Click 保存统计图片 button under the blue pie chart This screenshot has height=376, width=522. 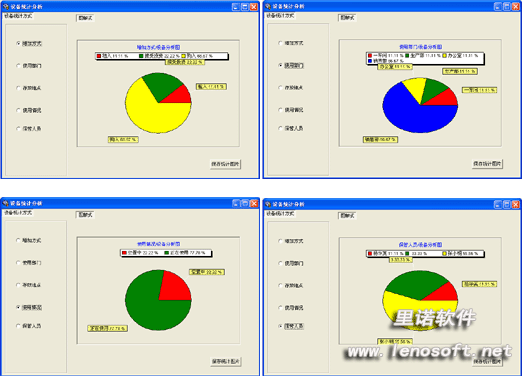[x=487, y=164]
